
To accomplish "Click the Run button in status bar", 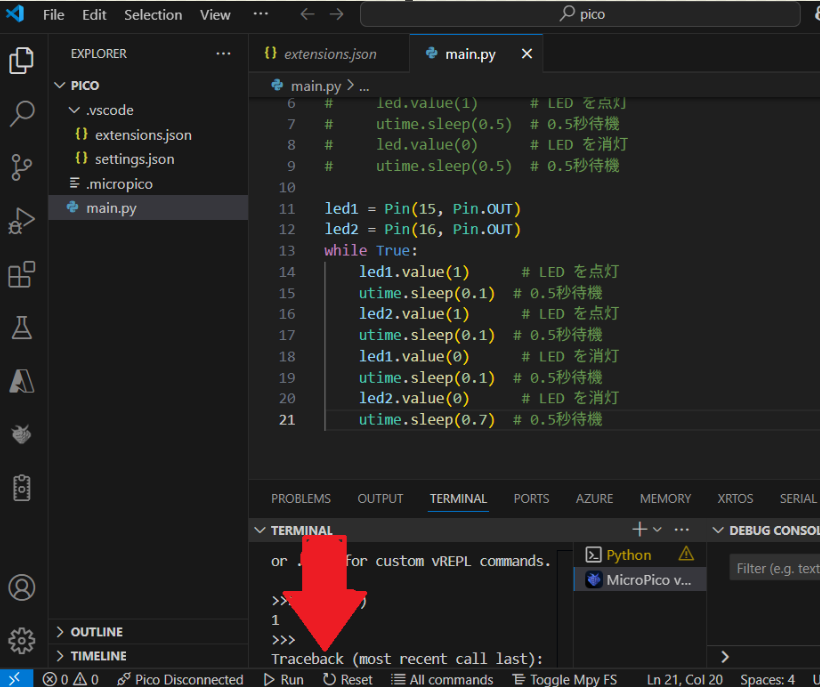I will pos(284,679).
